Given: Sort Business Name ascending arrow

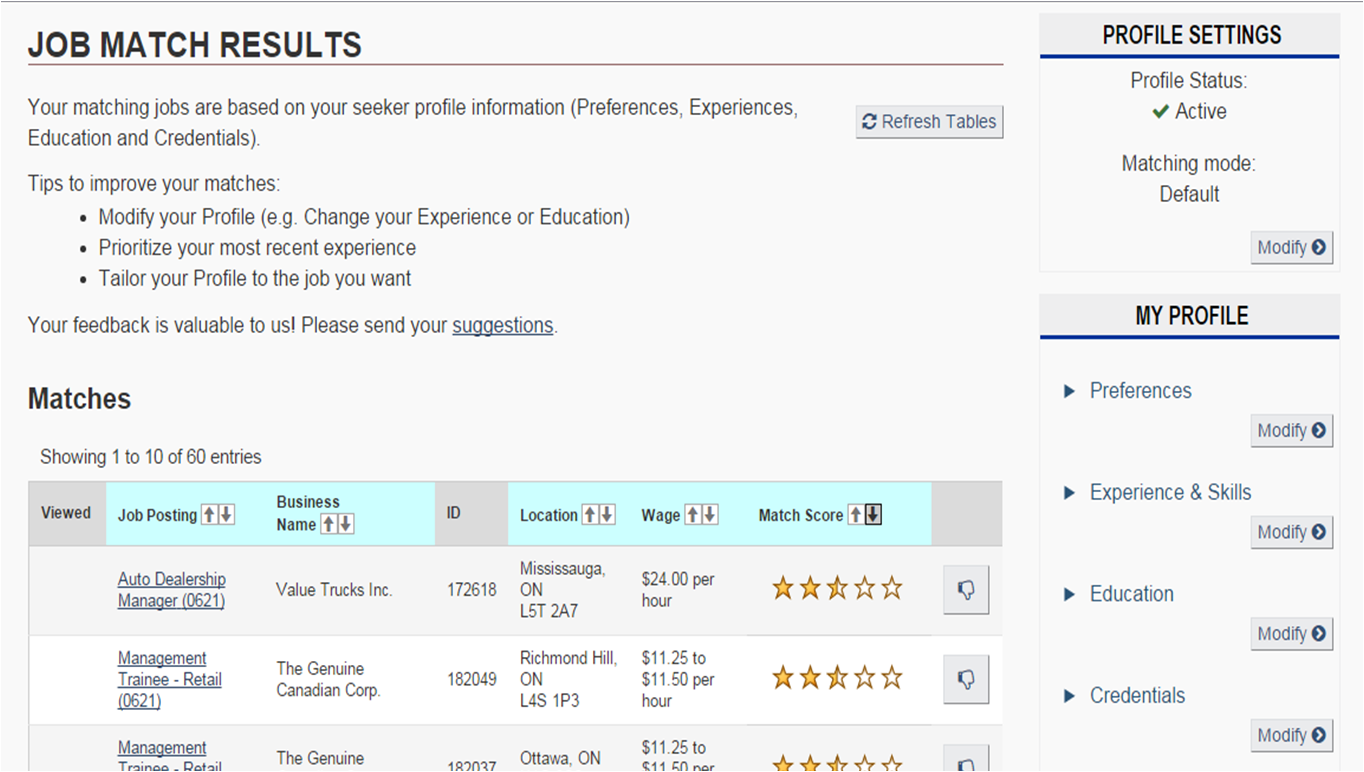Looking at the screenshot, I should (329, 524).
